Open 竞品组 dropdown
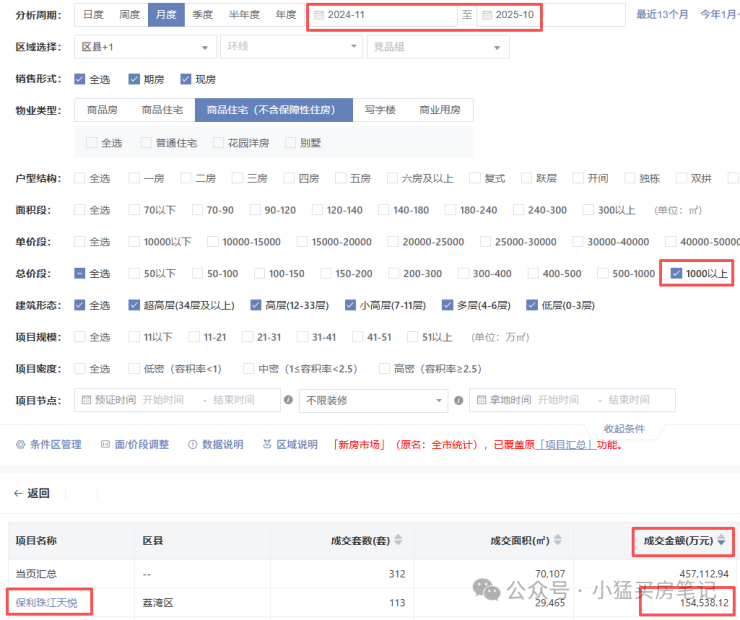 [438, 47]
